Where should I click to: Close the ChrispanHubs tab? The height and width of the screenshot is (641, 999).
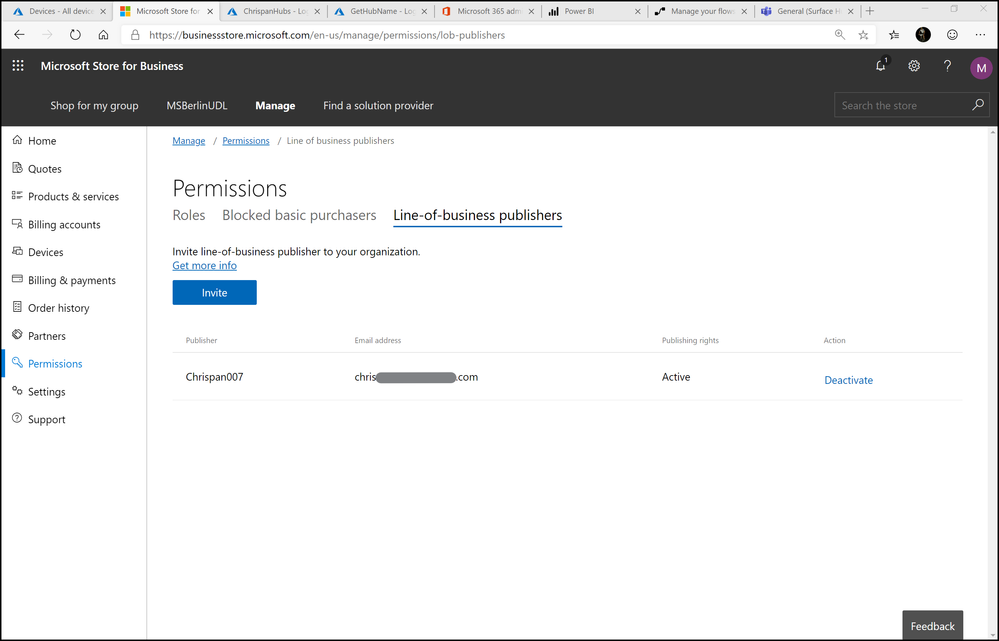coord(317,11)
